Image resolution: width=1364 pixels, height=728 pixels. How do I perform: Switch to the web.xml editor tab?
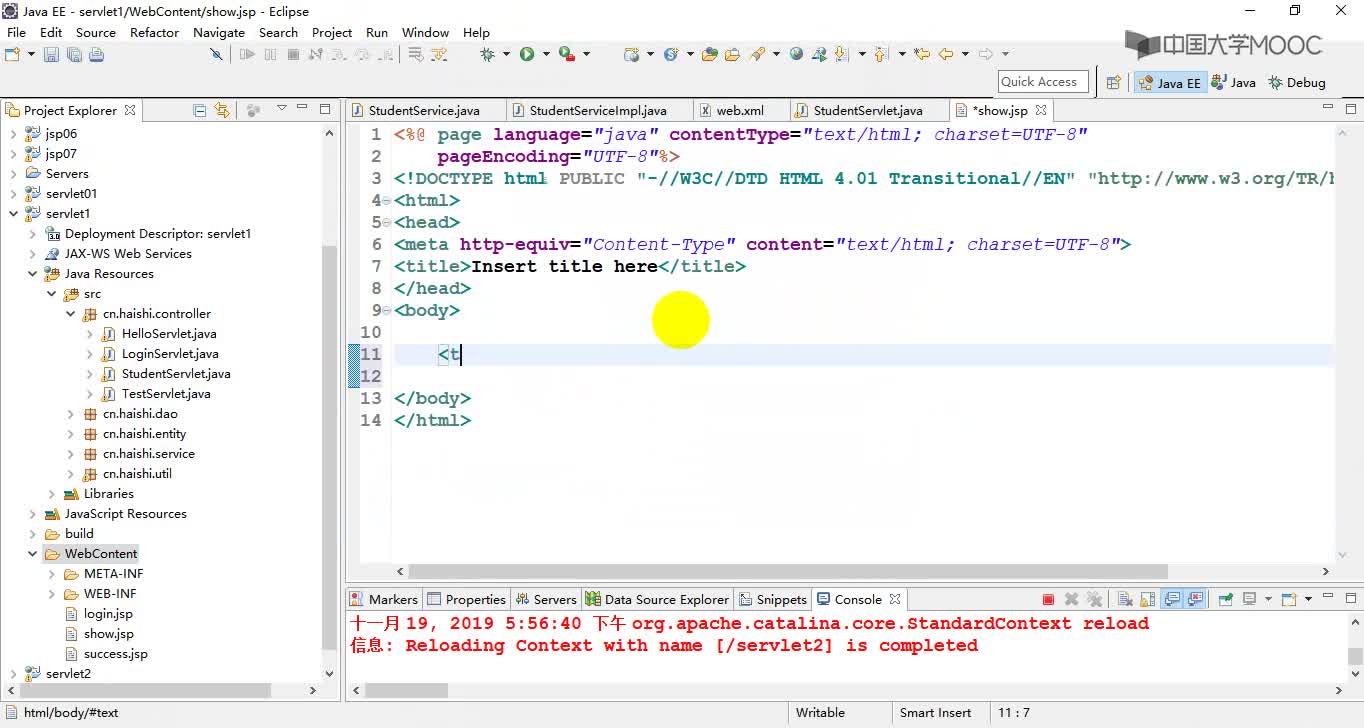(740, 111)
